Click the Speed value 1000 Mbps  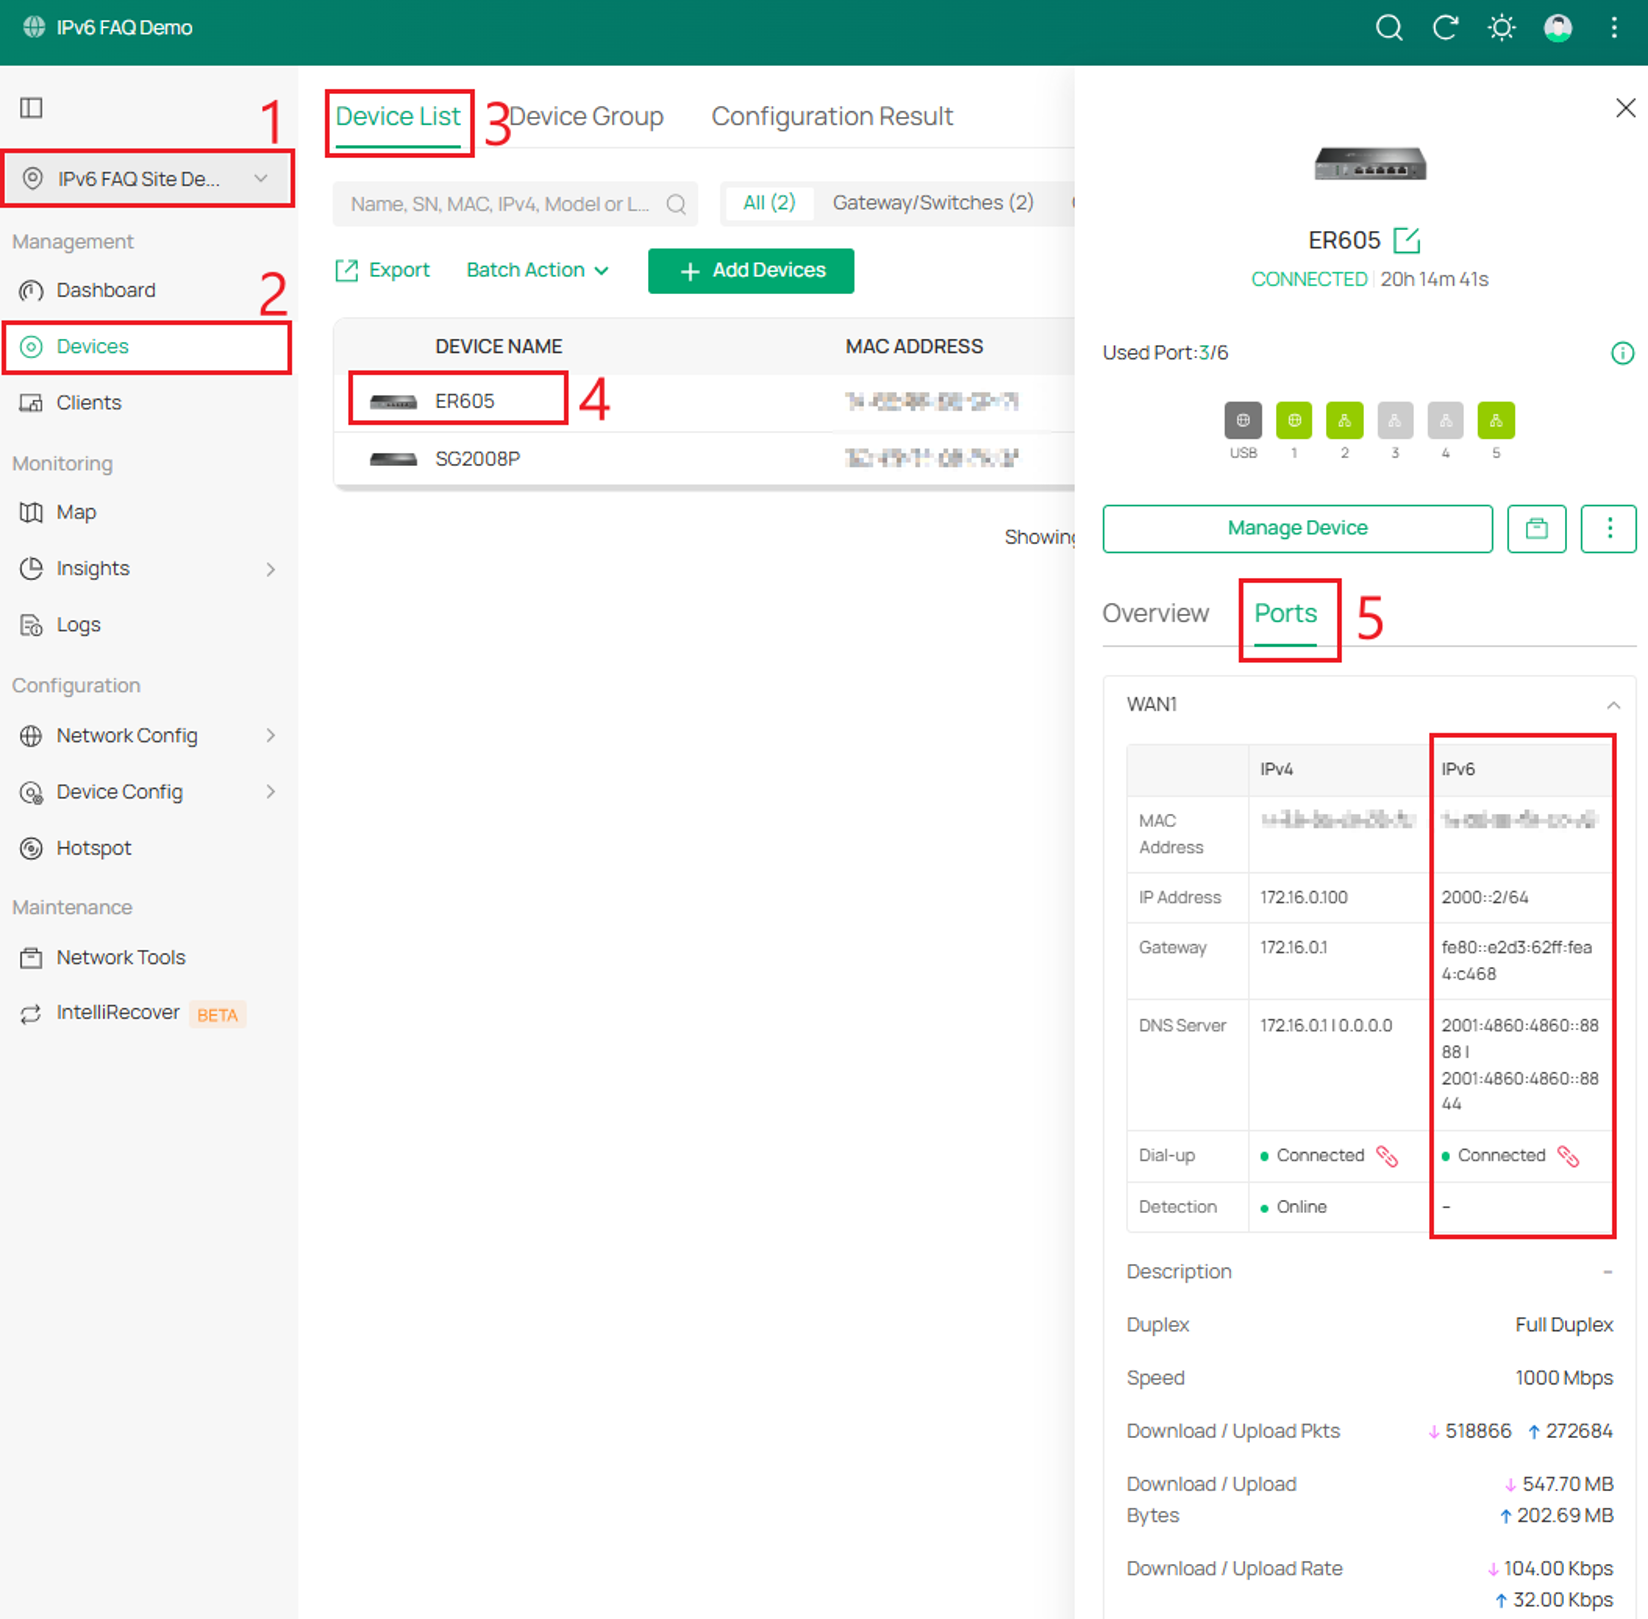1564,1378
